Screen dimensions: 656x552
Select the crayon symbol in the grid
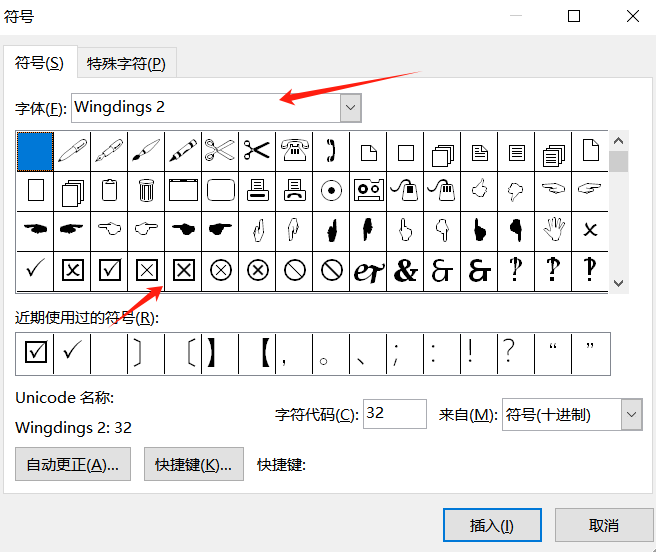183,151
